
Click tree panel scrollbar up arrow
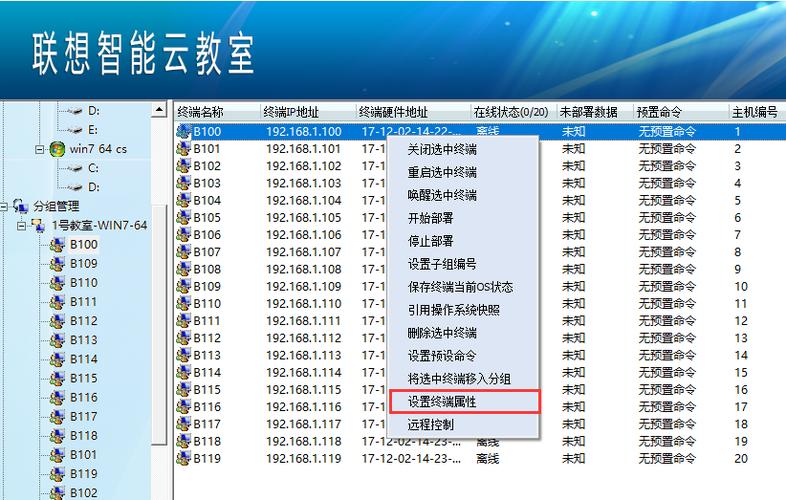pos(159,110)
